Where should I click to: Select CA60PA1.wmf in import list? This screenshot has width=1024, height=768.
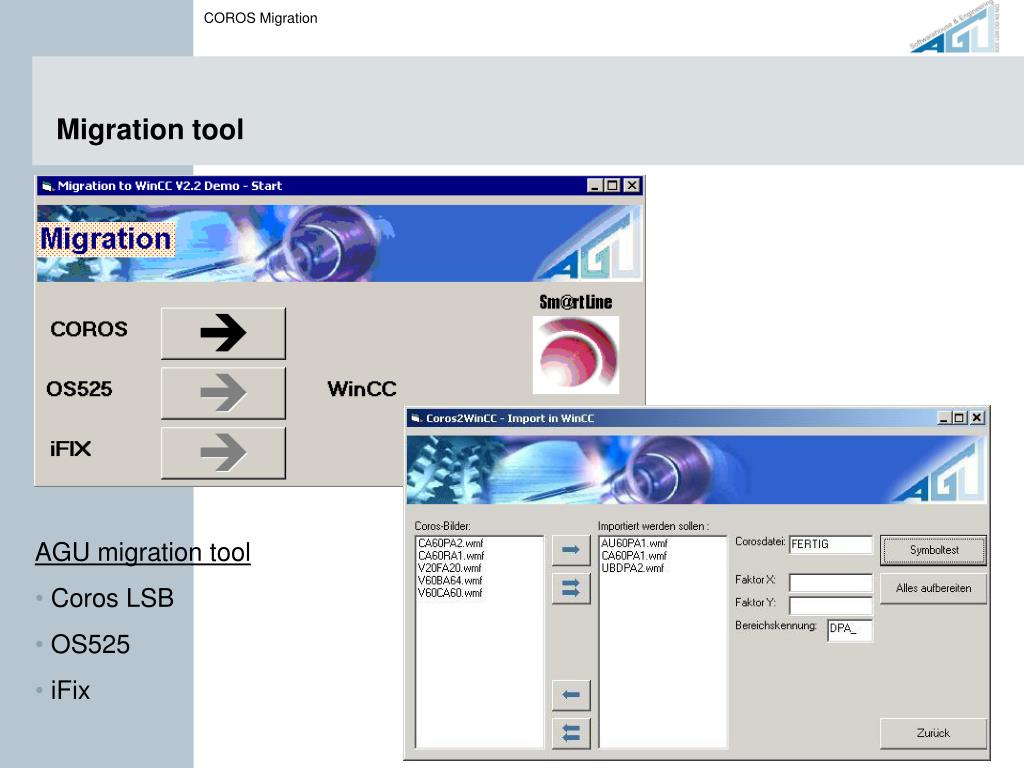tap(633, 556)
